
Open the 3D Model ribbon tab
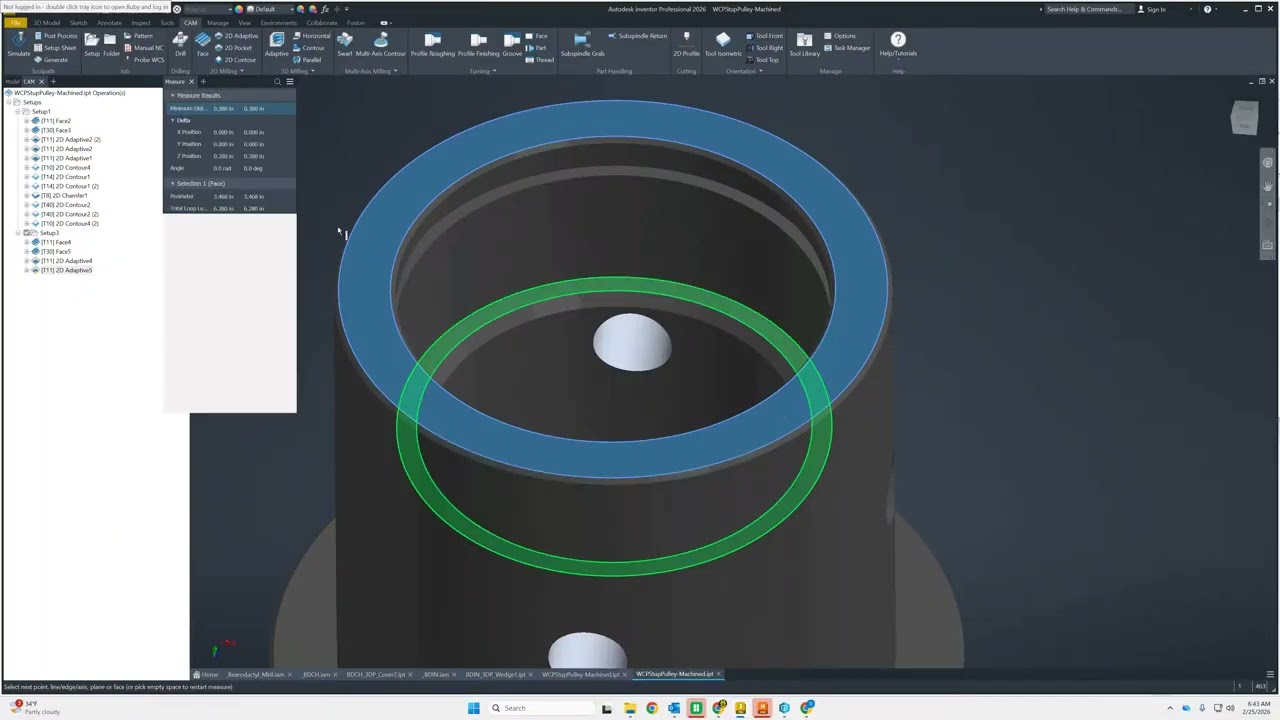point(47,23)
